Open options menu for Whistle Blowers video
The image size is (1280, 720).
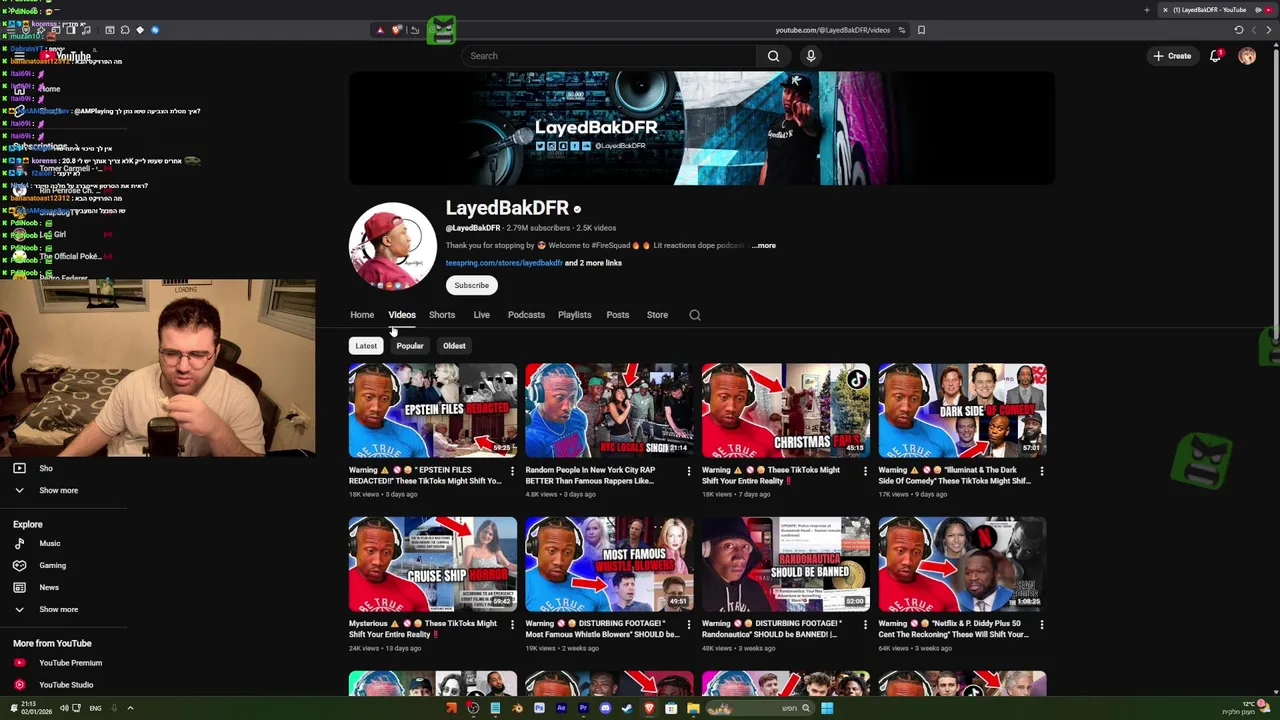pyautogui.click(x=688, y=625)
